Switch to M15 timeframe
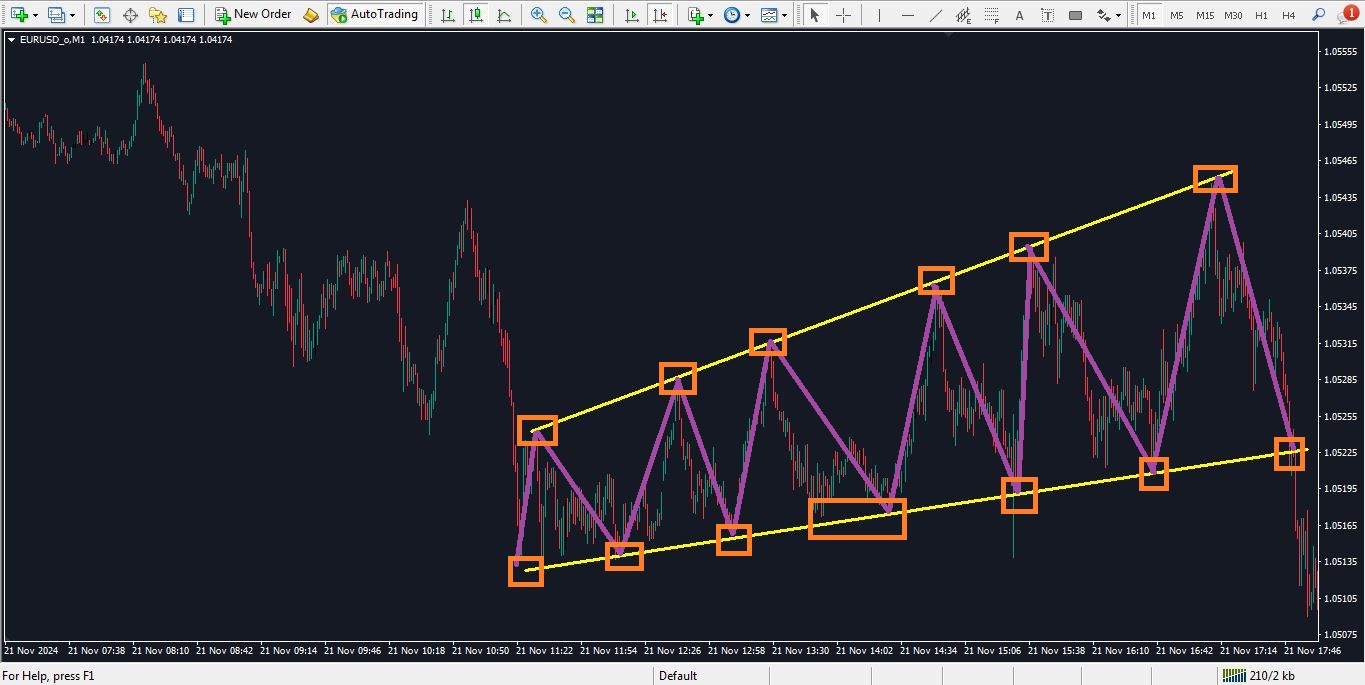The width and height of the screenshot is (1365, 685). (1204, 15)
